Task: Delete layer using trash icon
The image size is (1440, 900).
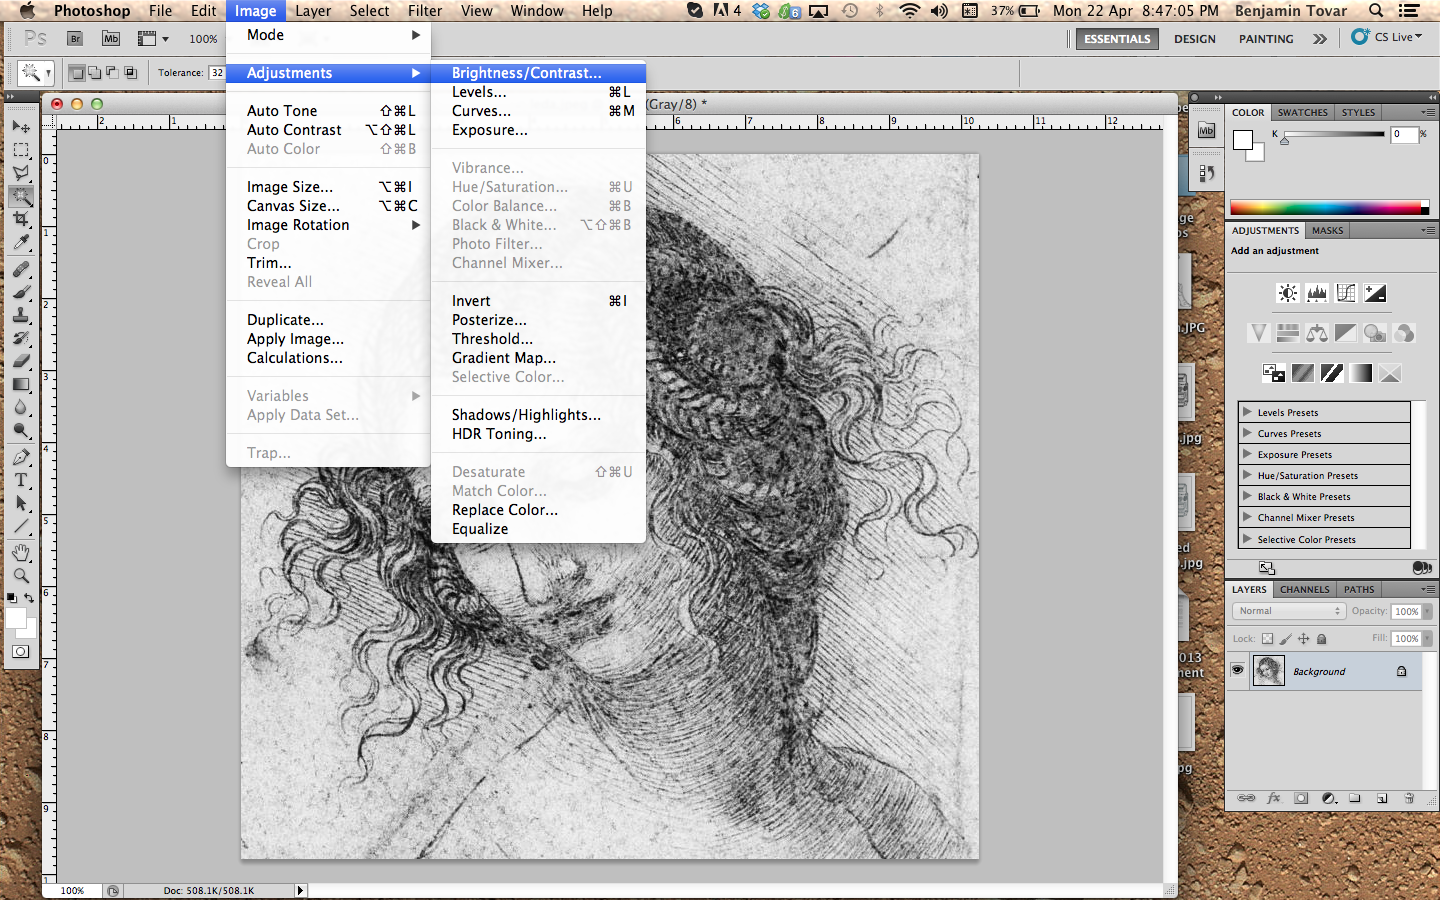Action: (x=1409, y=798)
